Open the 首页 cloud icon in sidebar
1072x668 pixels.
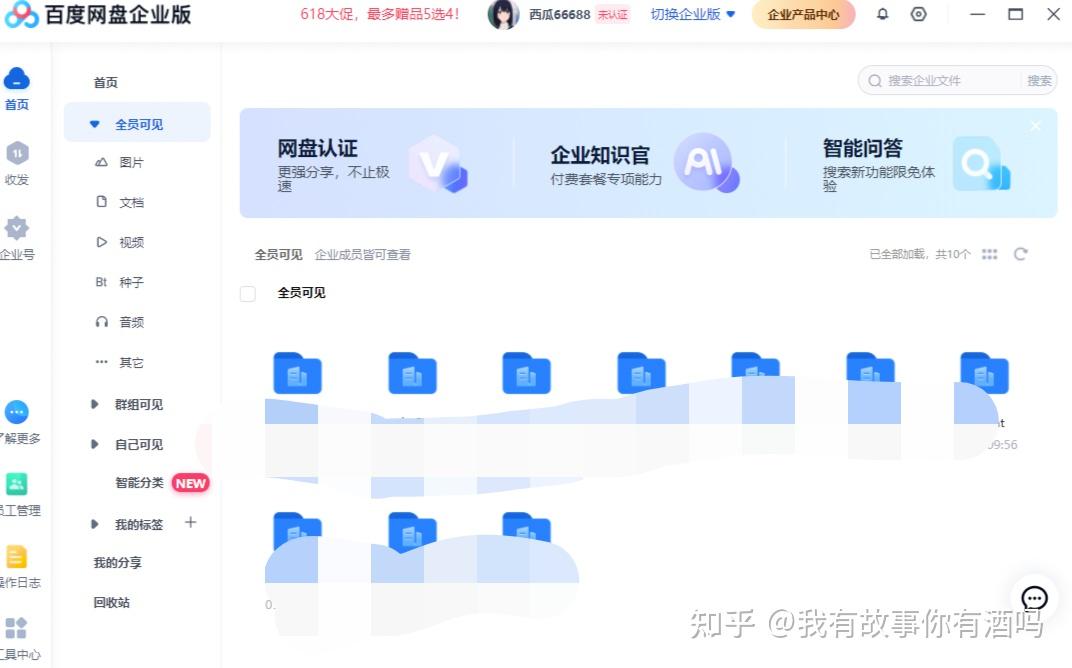[x=16, y=79]
